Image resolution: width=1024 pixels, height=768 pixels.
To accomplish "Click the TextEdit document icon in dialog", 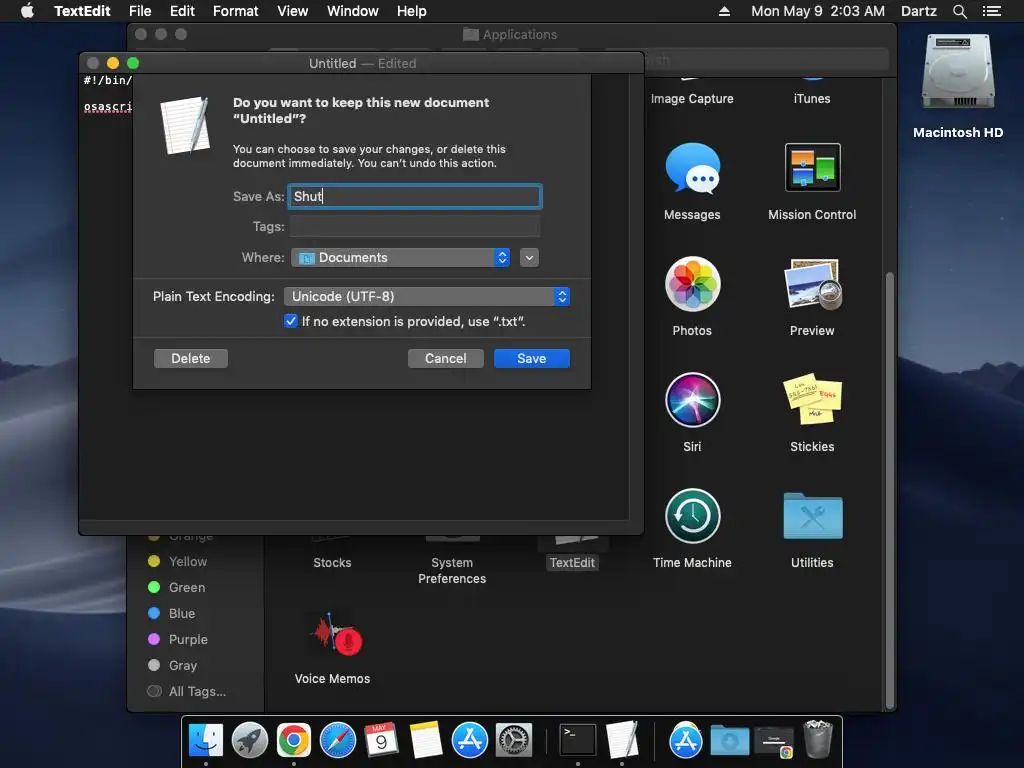I will click(186, 125).
